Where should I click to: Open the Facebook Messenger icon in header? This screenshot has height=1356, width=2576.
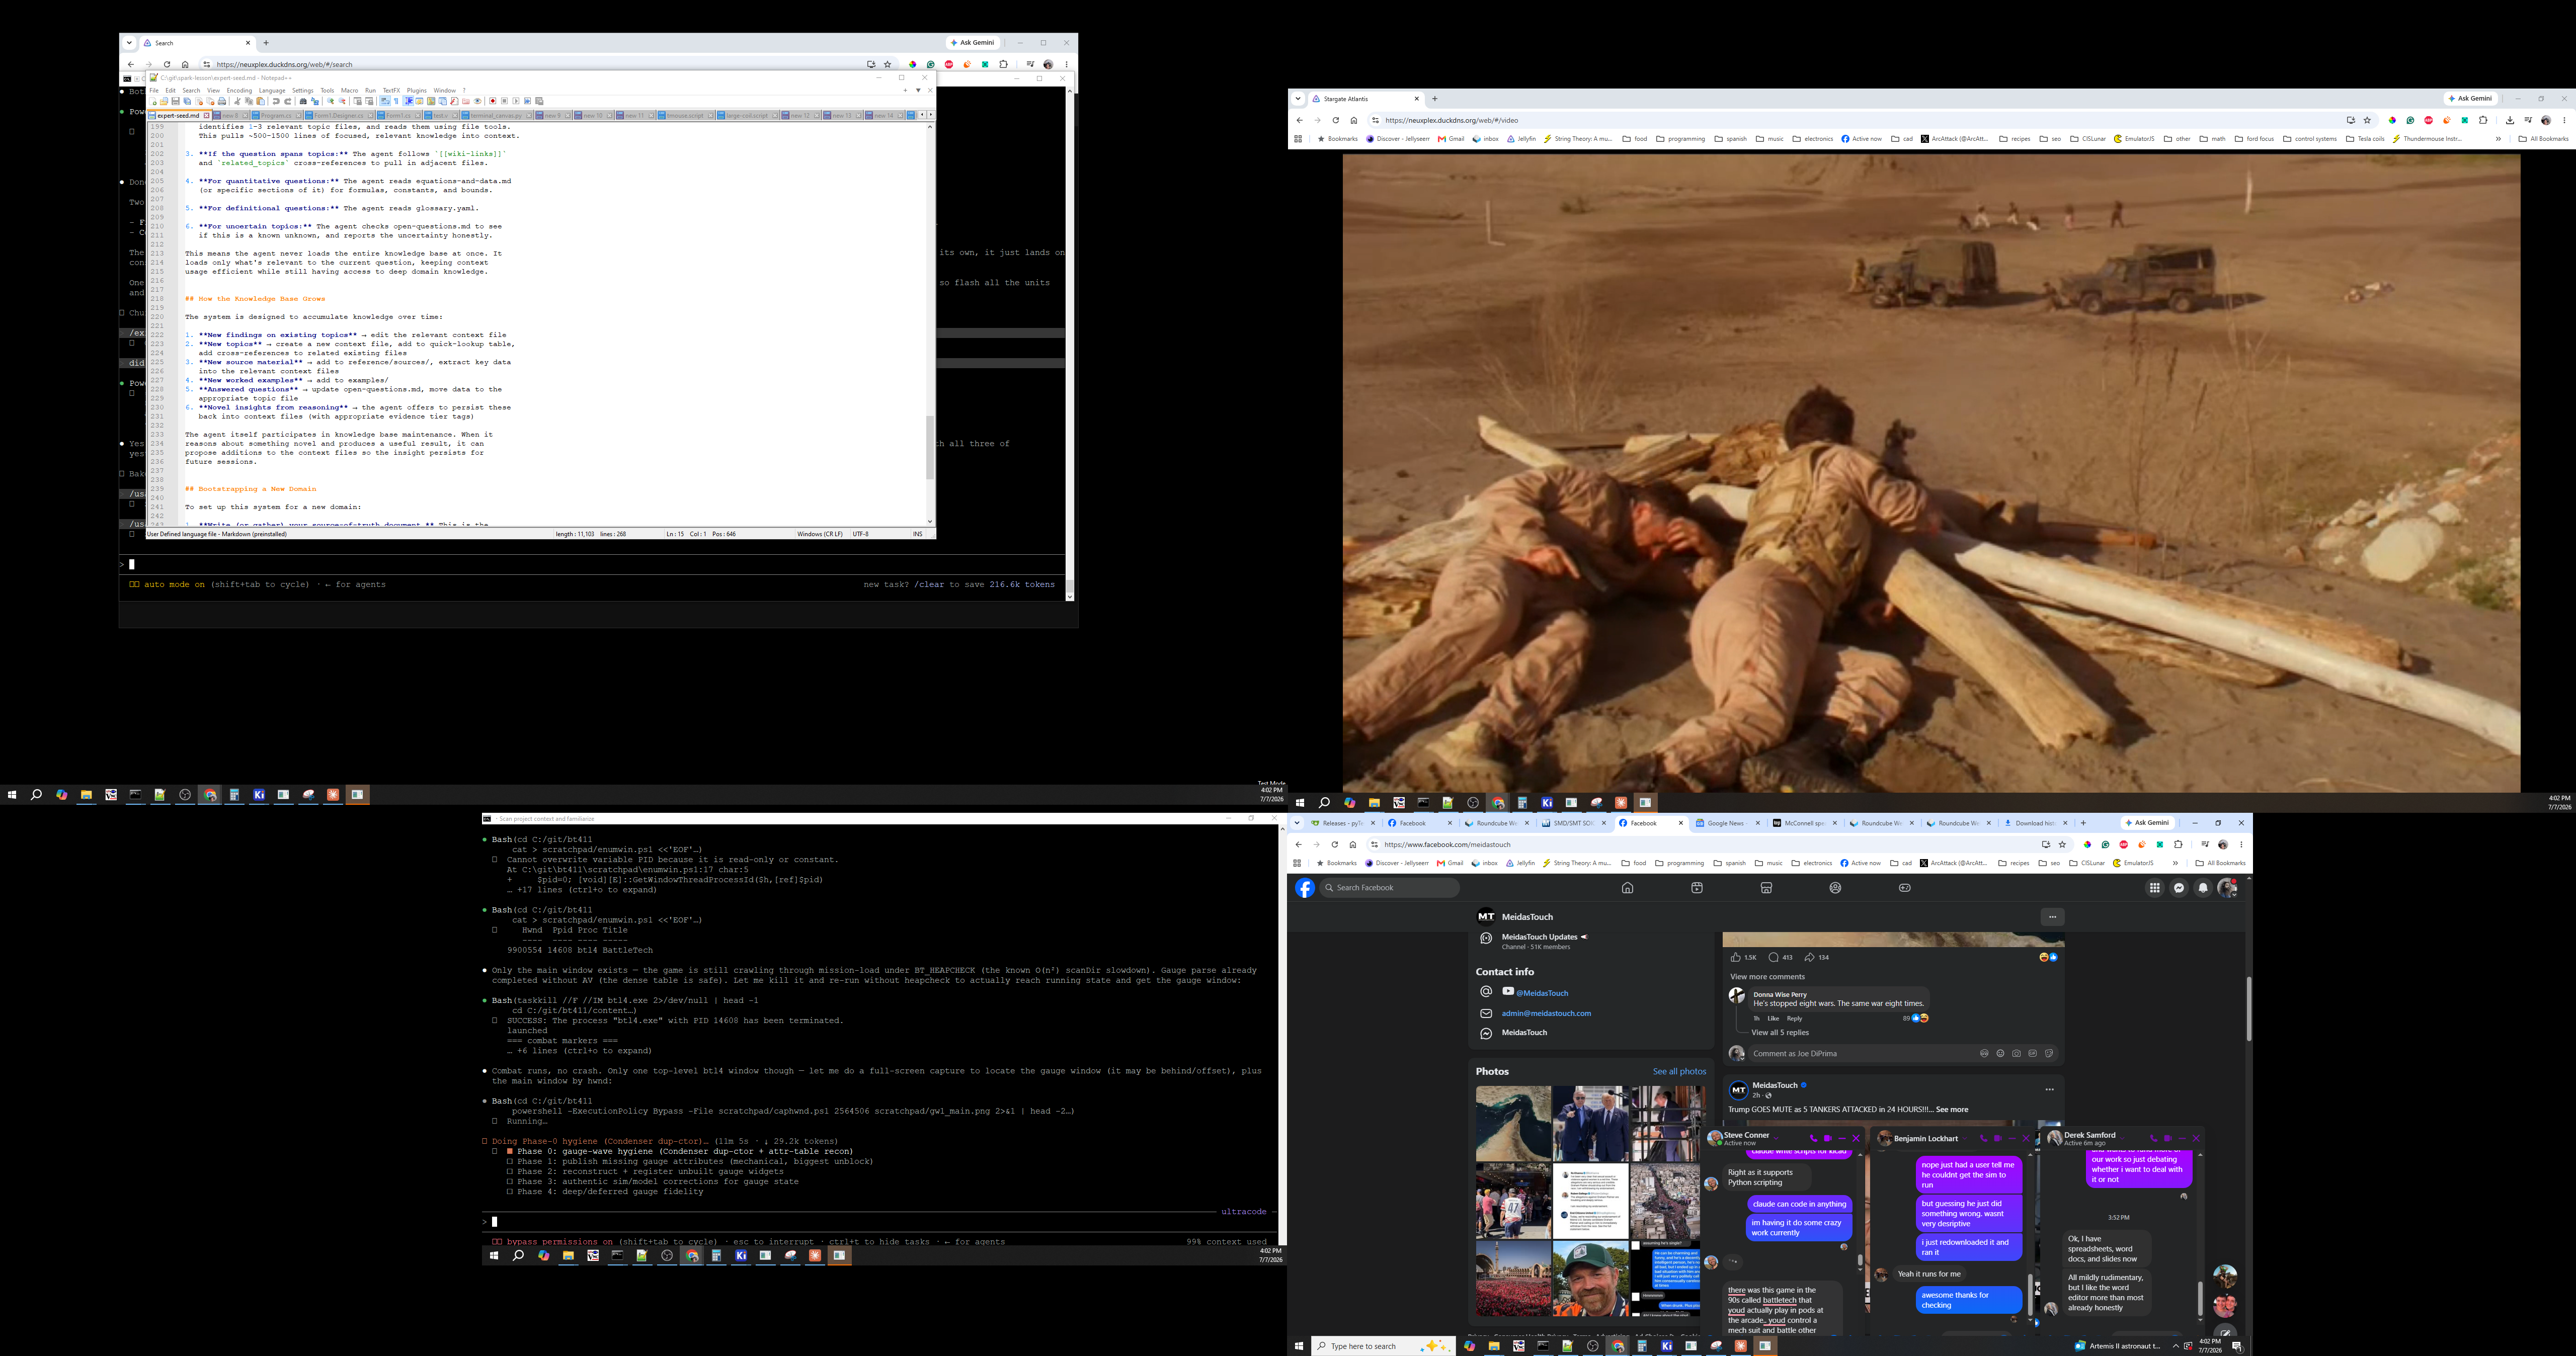pyautogui.click(x=2179, y=888)
